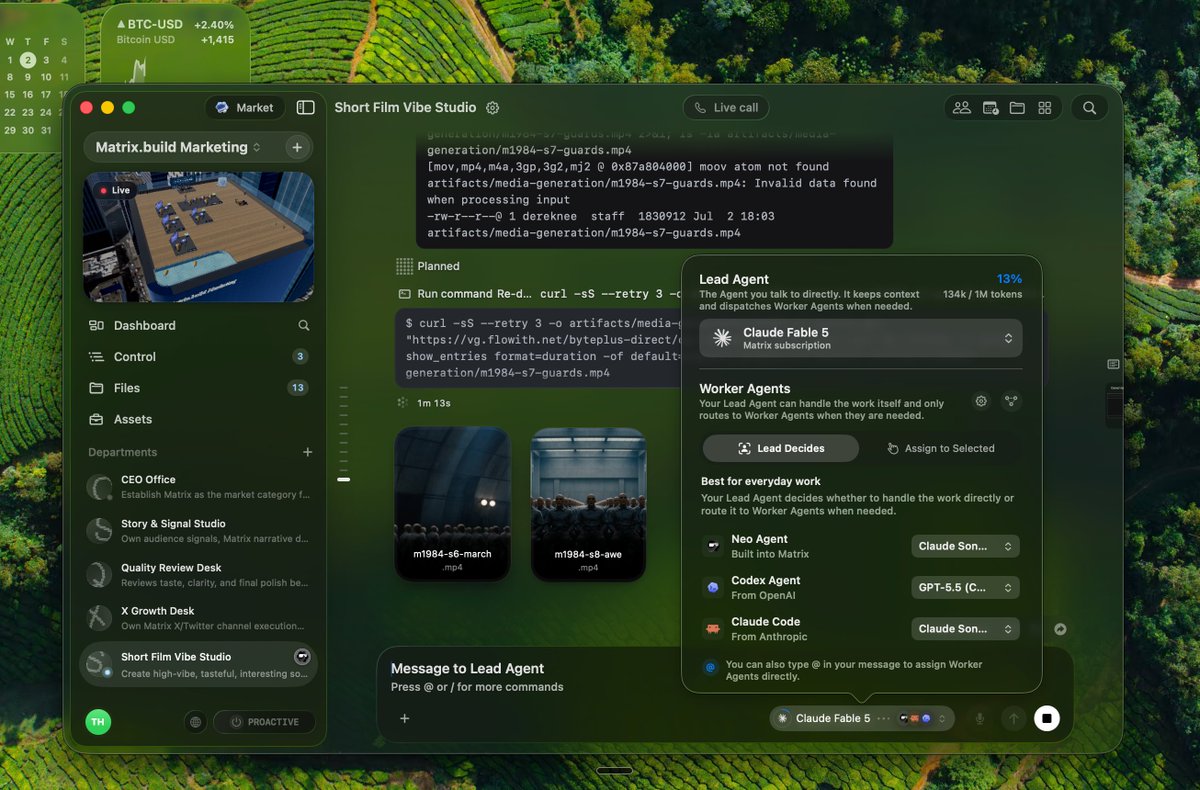
Task: Open the folder icon in top toolbar
Action: tap(1017, 108)
